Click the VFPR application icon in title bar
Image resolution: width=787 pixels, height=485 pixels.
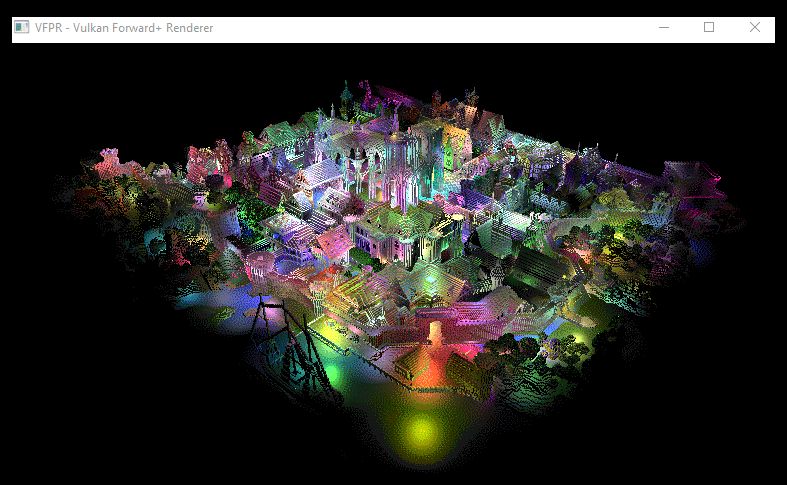coord(22,27)
